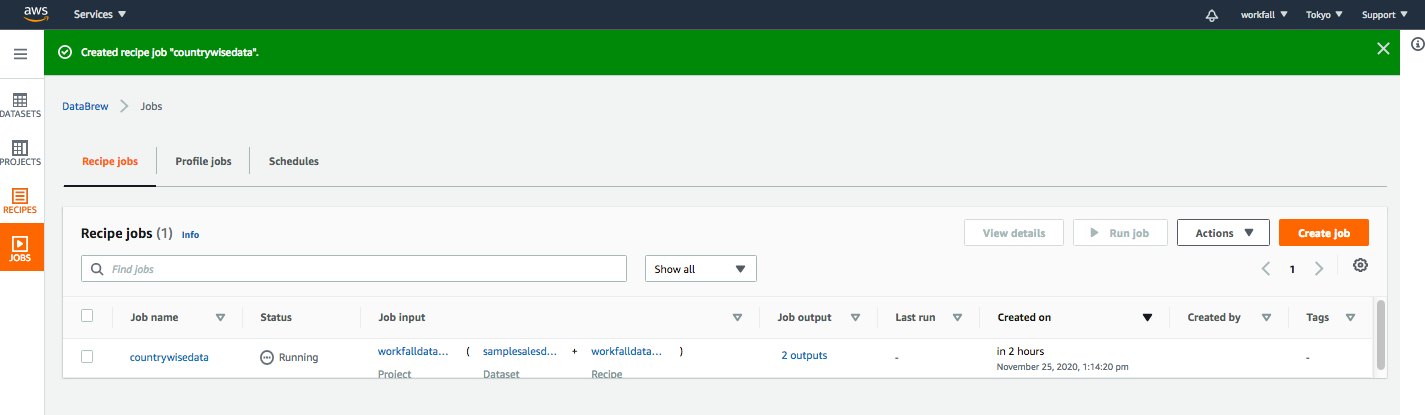Viewport: 1425px width, 415px height.
Task: Go to next page arrow
Action: [x=1319, y=268]
